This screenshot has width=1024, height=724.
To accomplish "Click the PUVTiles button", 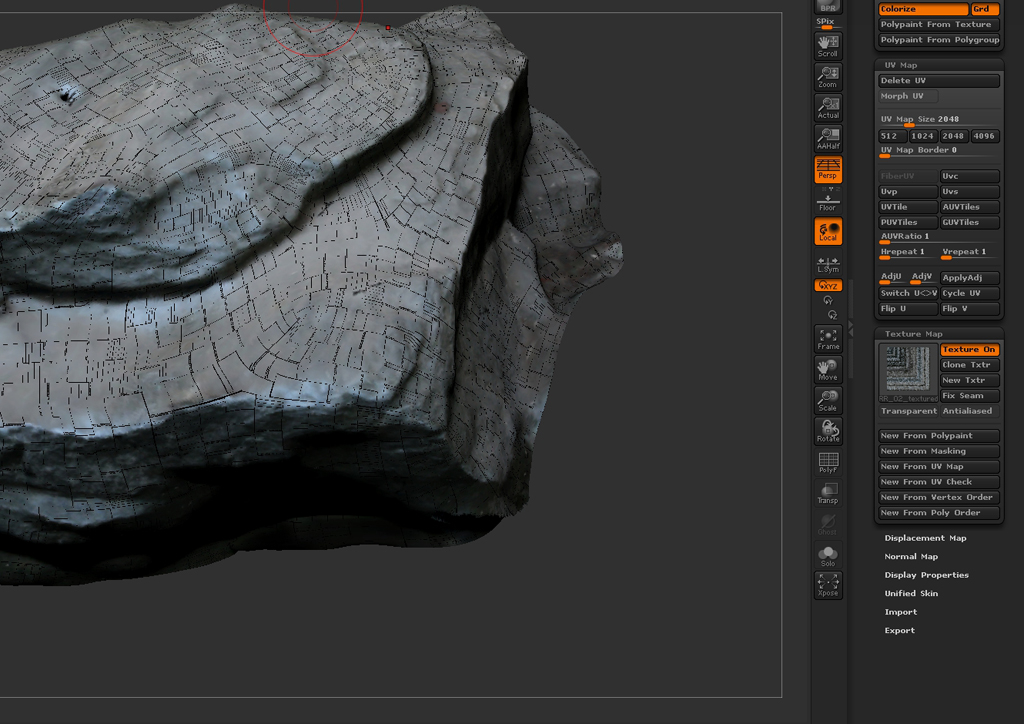I will pyautogui.click(x=908, y=223).
